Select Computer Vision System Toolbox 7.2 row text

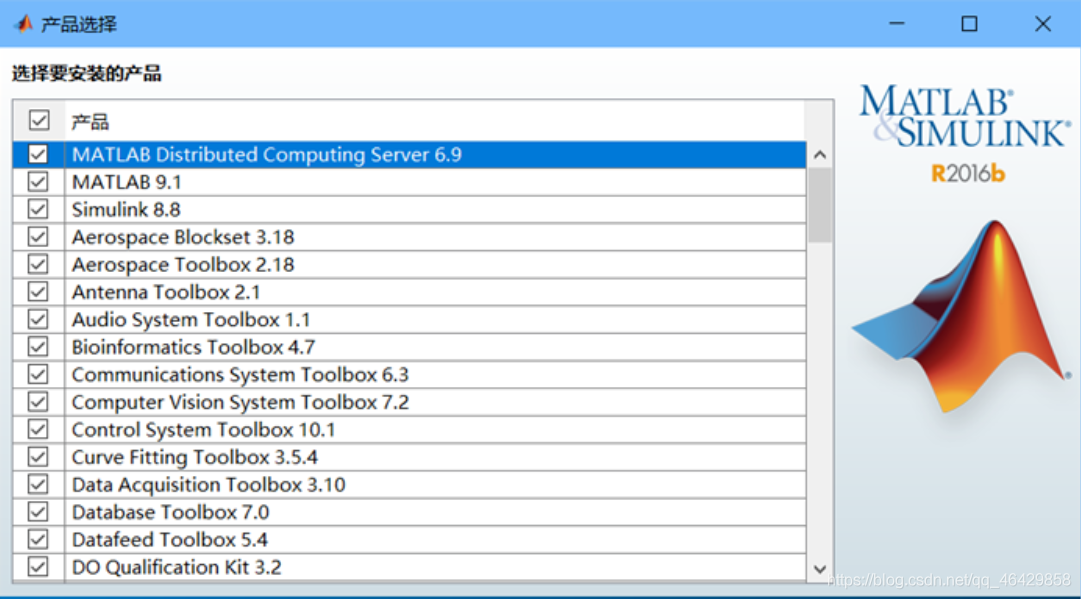tap(240, 402)
